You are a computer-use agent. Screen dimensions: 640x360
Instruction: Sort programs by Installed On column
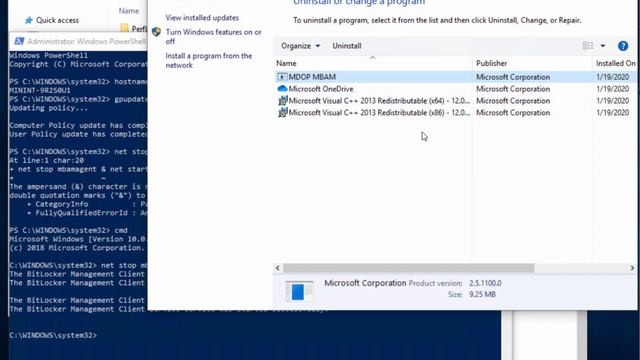pos(615,63)
